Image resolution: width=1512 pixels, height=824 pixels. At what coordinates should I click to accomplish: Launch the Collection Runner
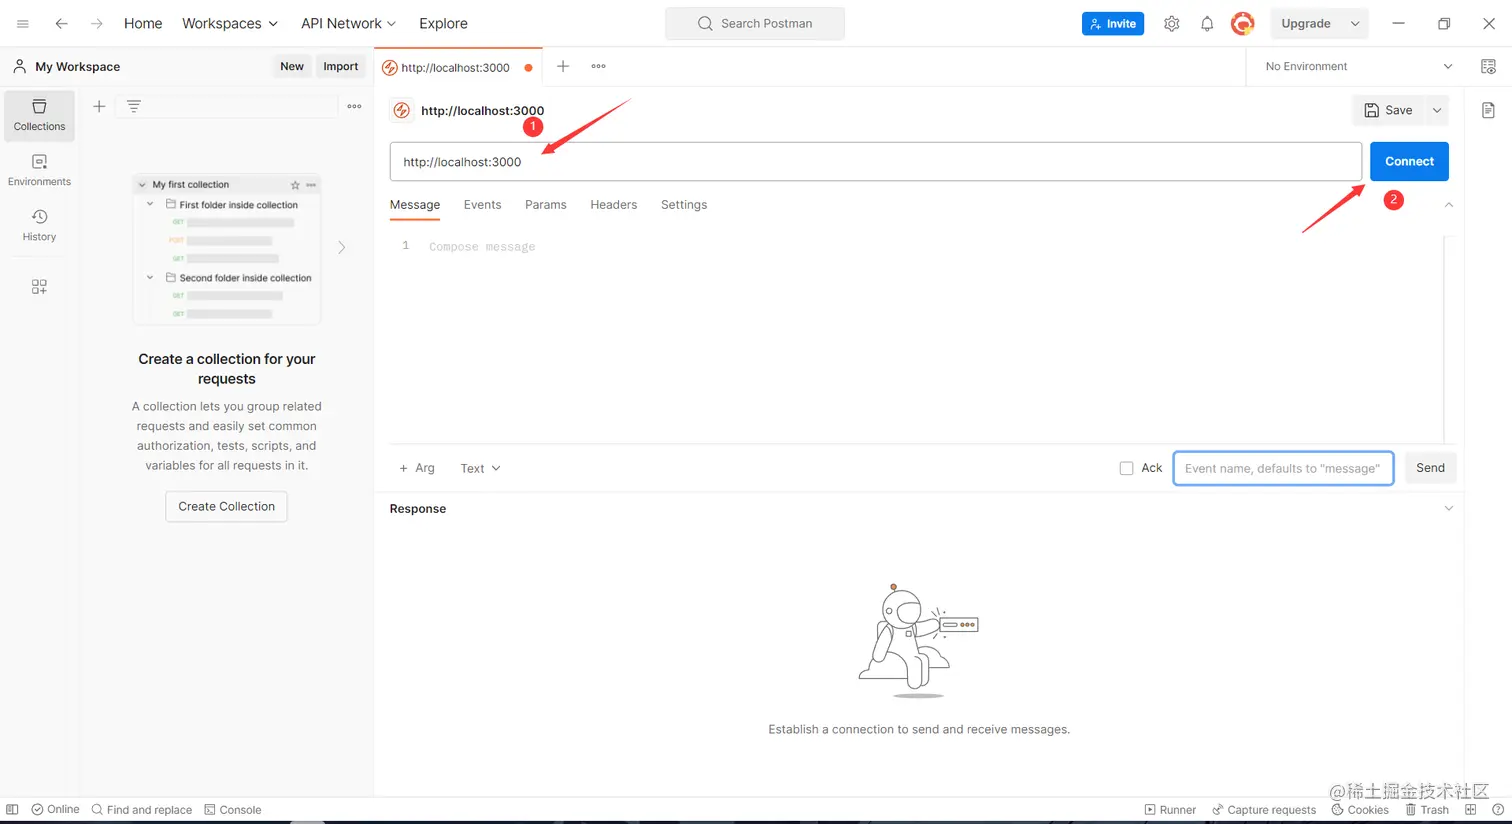(x=1169, y=809)
